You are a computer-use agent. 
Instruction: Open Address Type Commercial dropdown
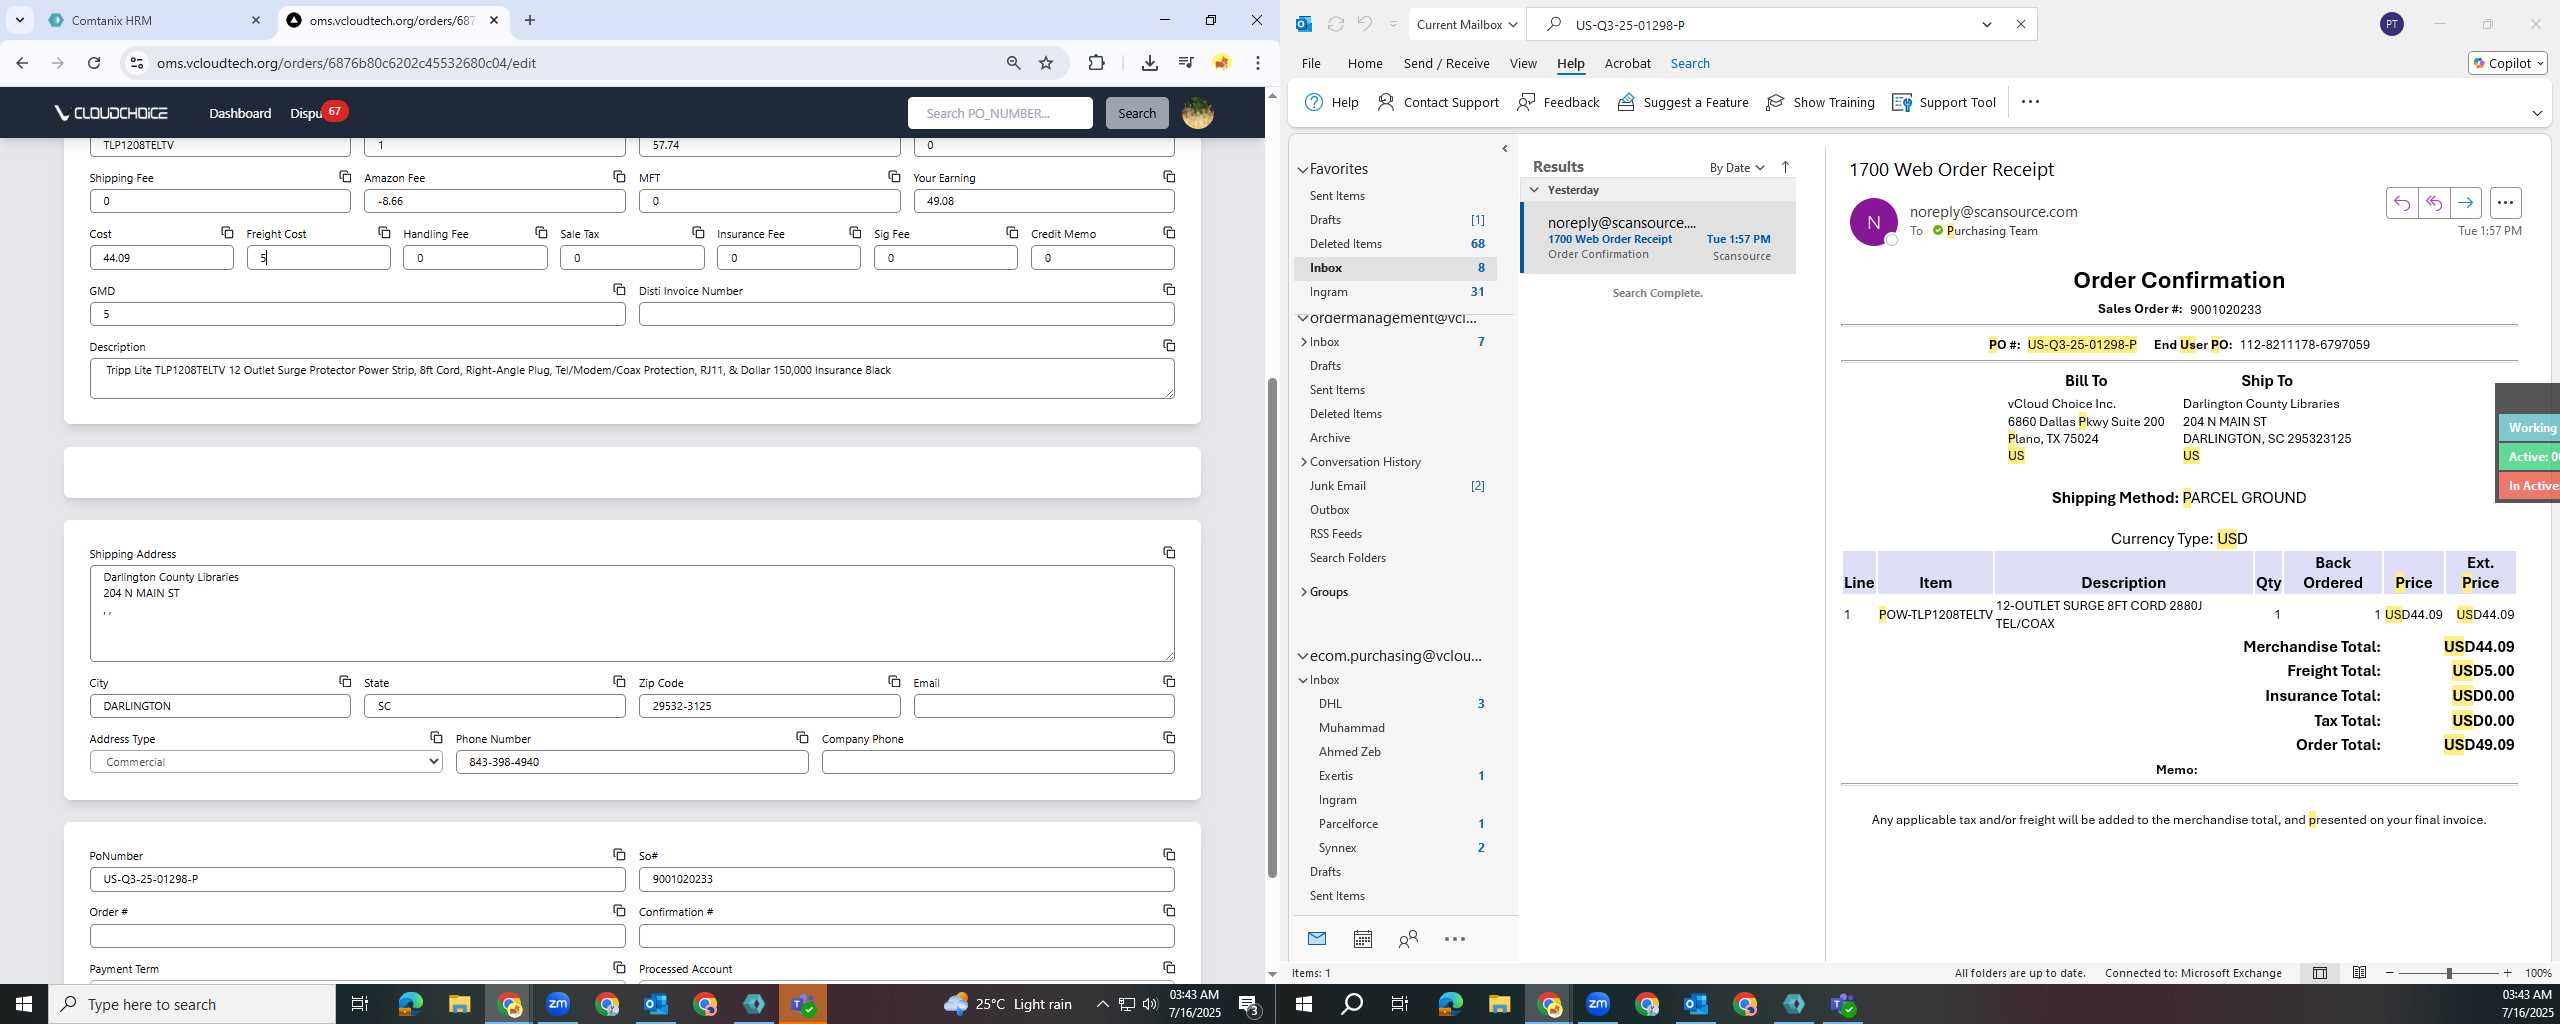266,762
